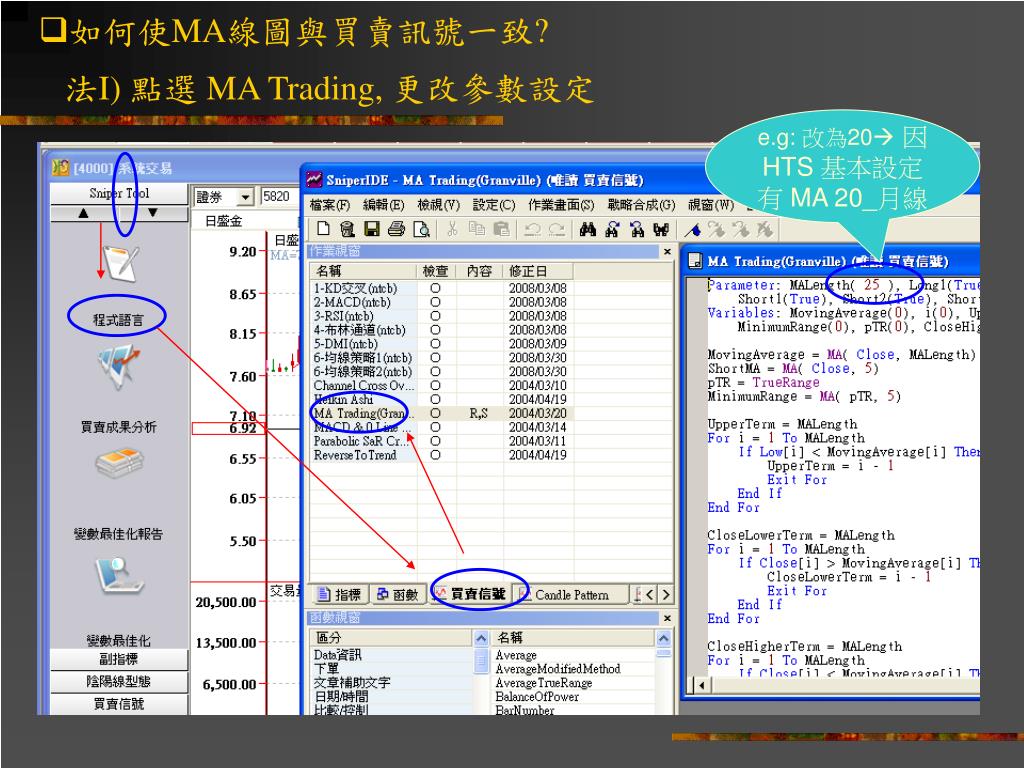The image size is (1024, 768).
Task: Close the 函數視窗 panel
Action: [667, 618]
